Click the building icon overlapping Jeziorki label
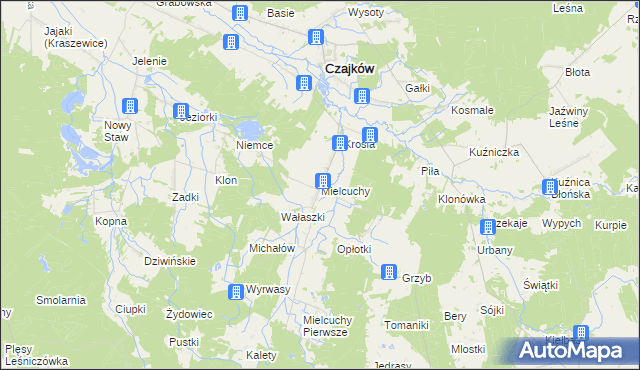This screenshot has height=370, width=640. [181, 111]
